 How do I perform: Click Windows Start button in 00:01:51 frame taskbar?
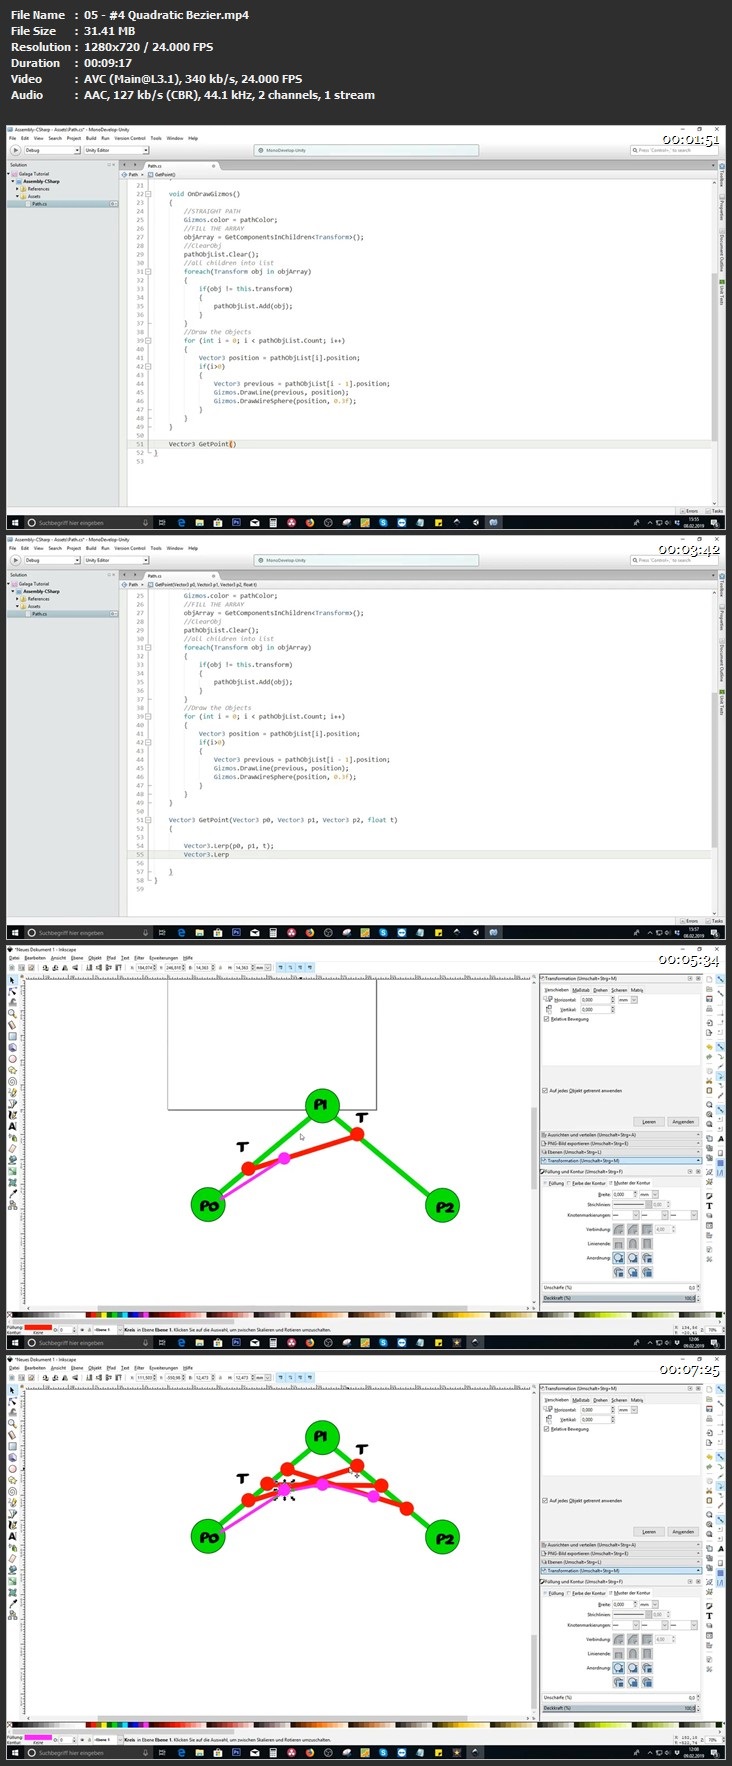(x=14, y=522)
